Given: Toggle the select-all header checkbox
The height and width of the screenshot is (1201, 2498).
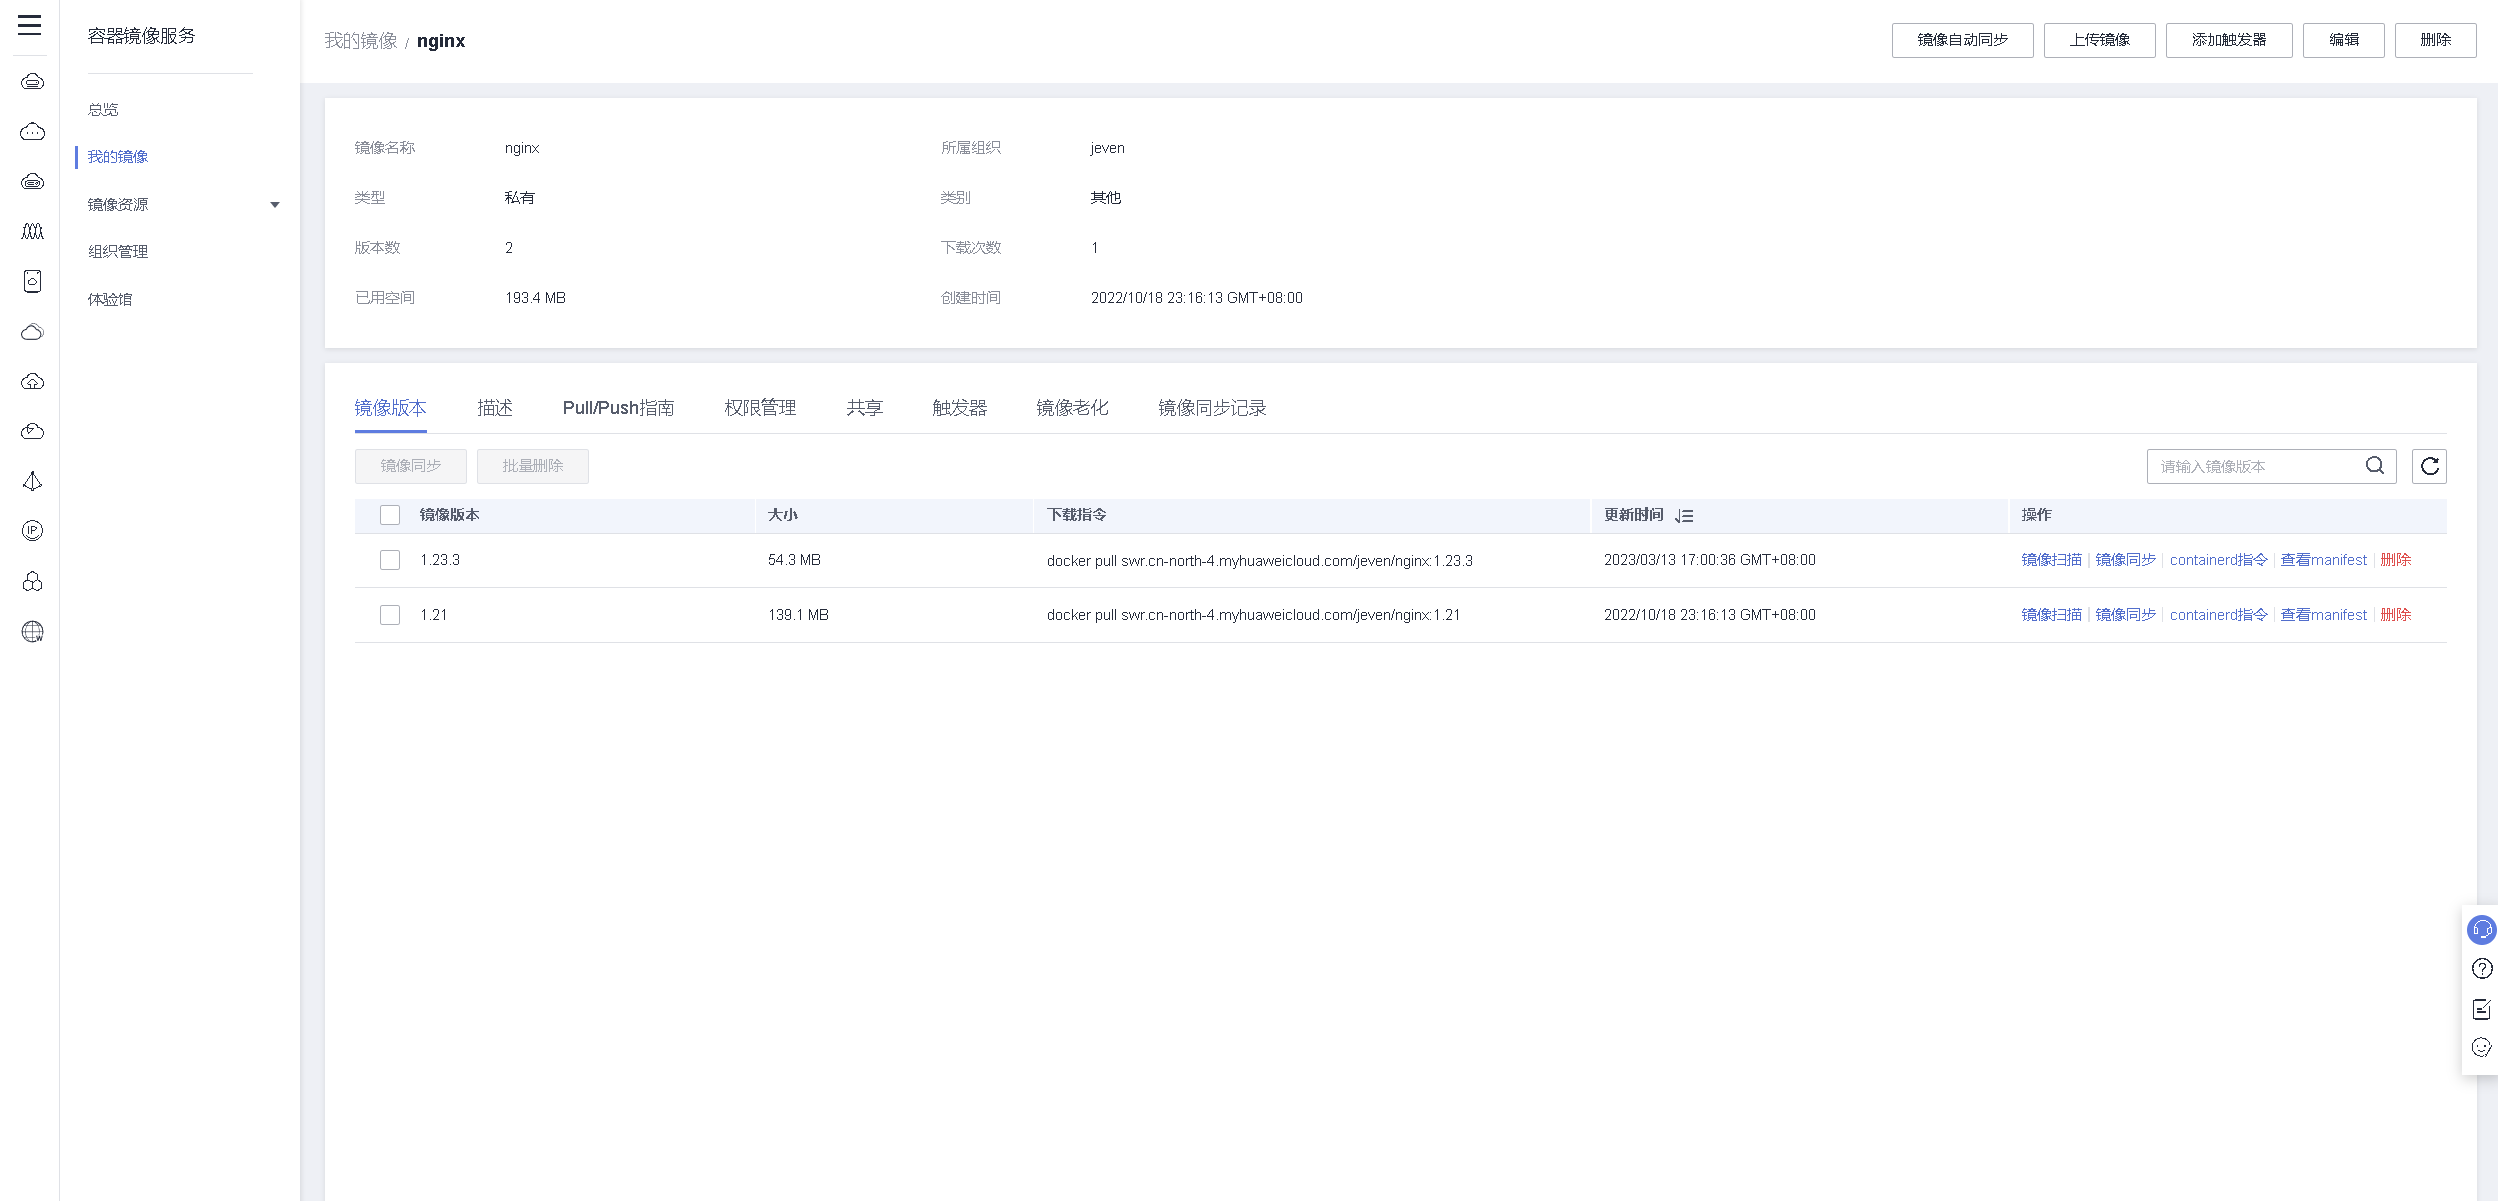Looking at the screenshot, I should coord(390,516).
